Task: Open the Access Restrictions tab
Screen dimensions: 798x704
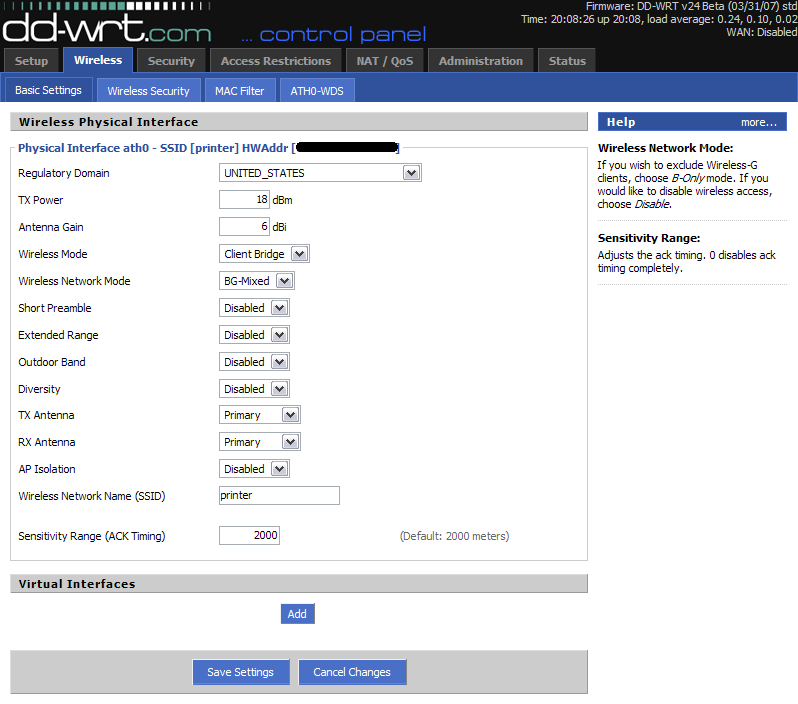Action: pyautogui.click(x=276, y=61)
